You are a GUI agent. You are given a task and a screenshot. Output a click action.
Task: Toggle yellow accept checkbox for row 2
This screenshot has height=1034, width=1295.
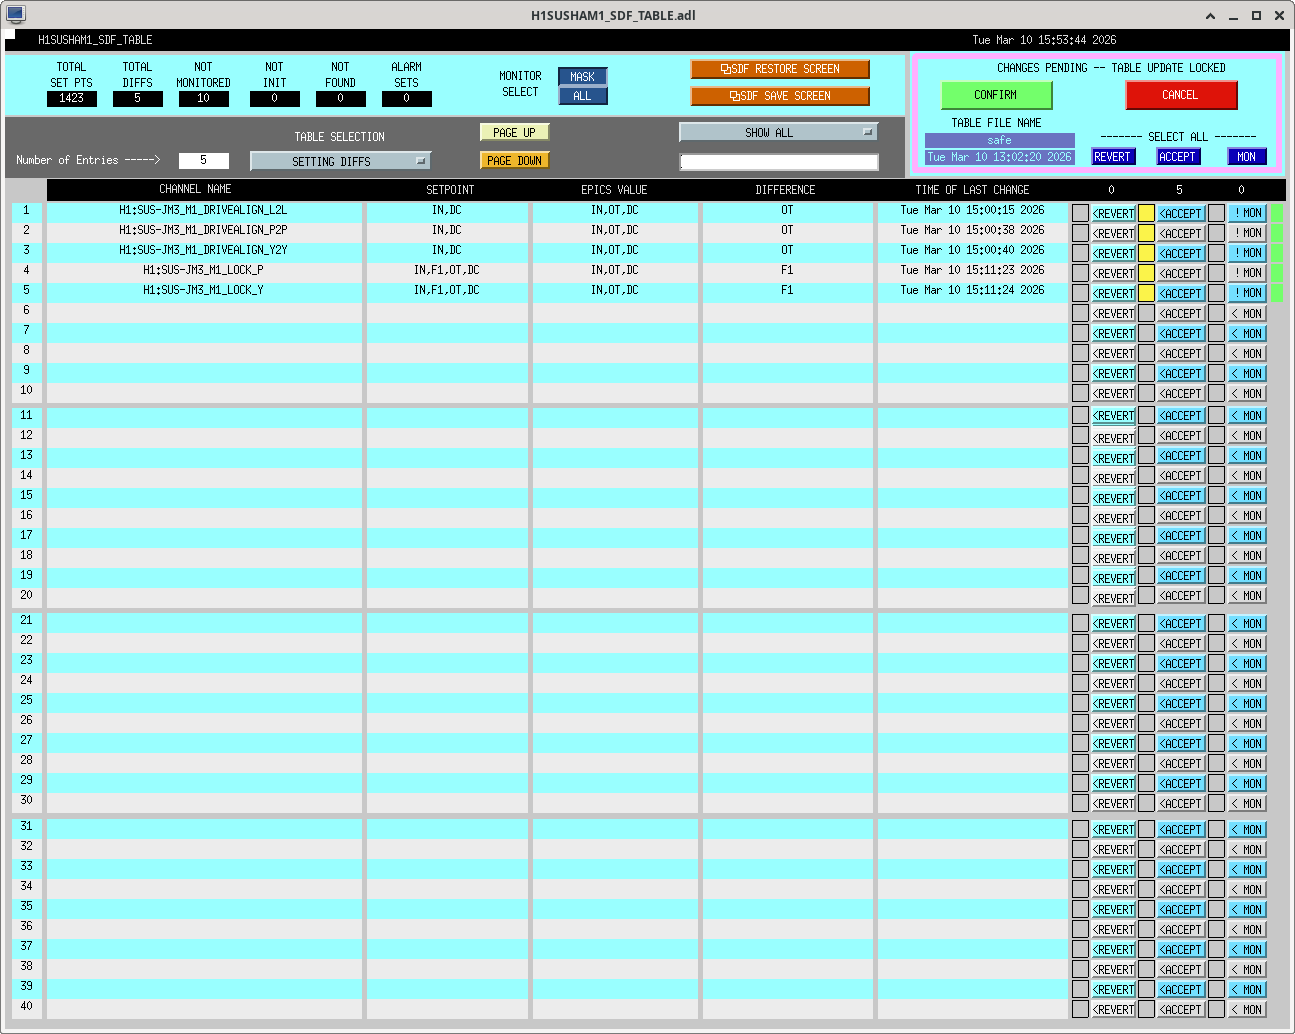click(x=1146, y=233)
